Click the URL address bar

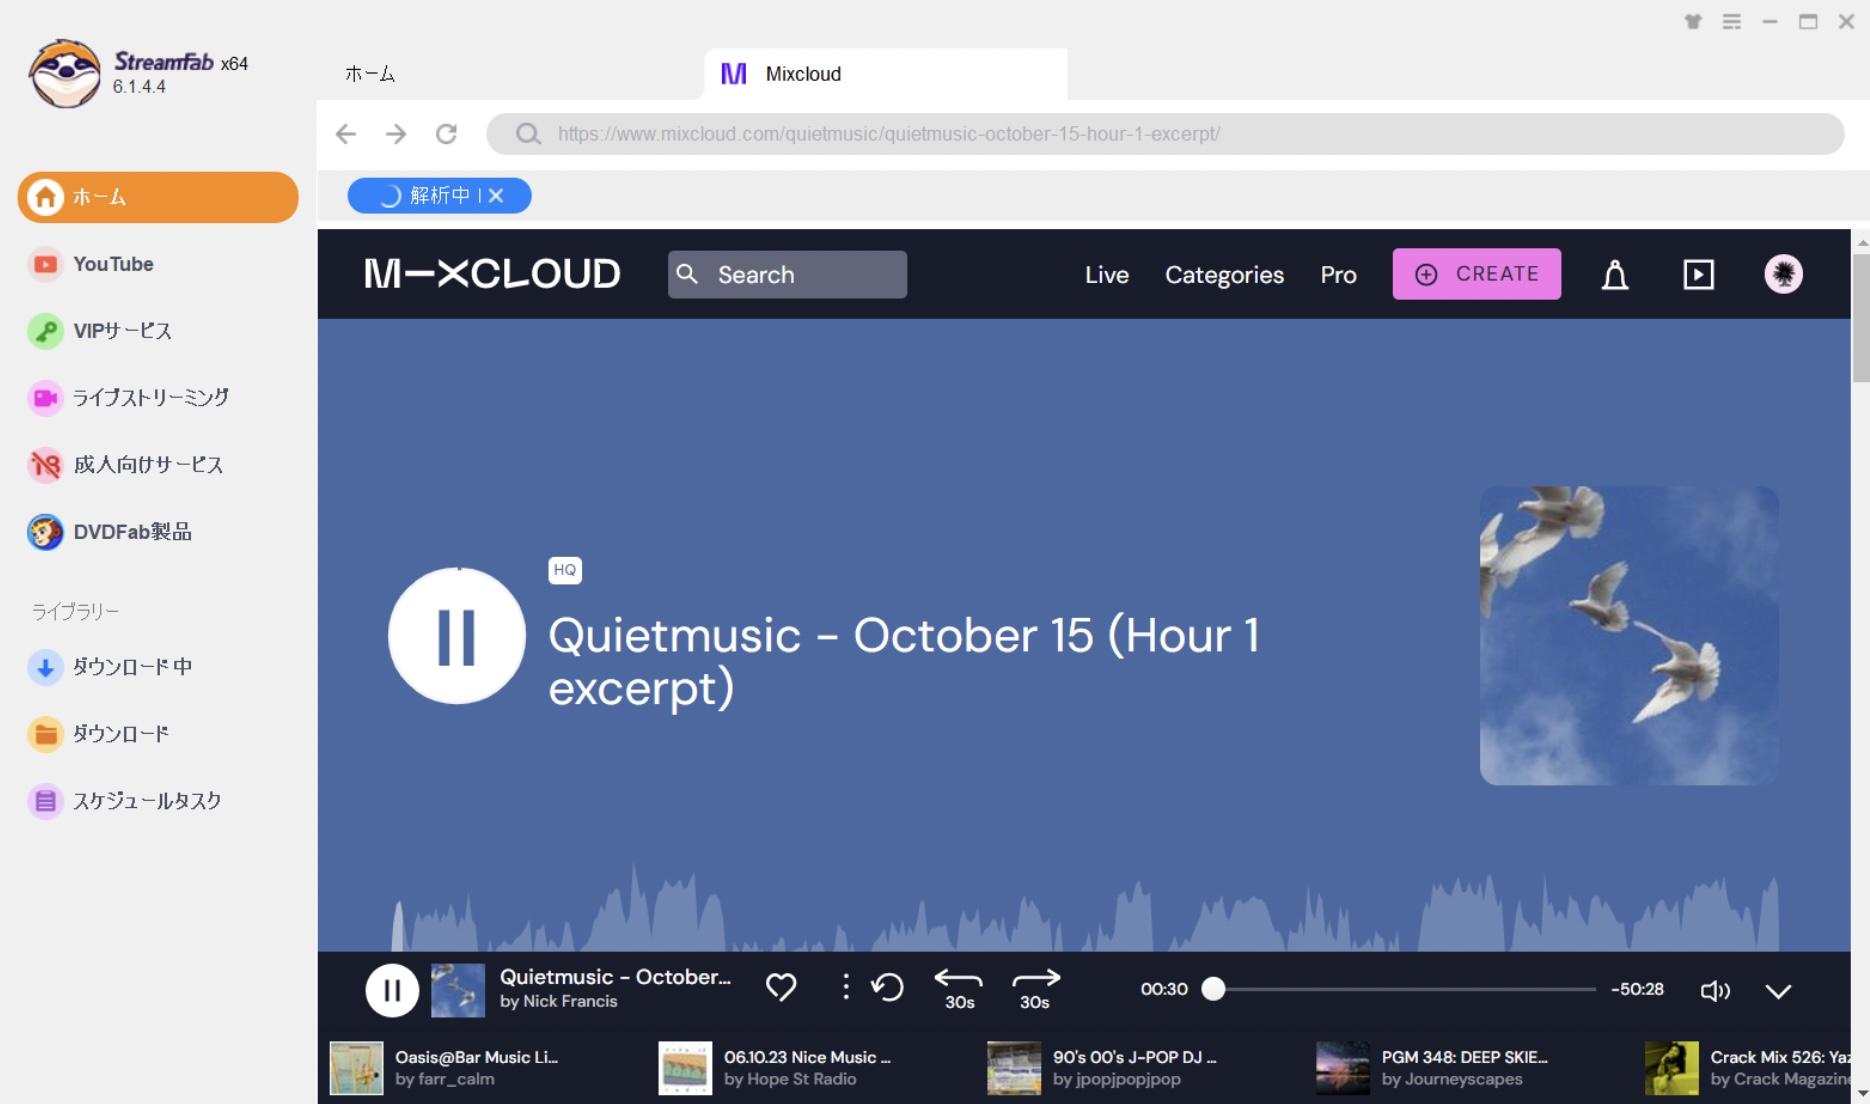(x=1165, y=134)
